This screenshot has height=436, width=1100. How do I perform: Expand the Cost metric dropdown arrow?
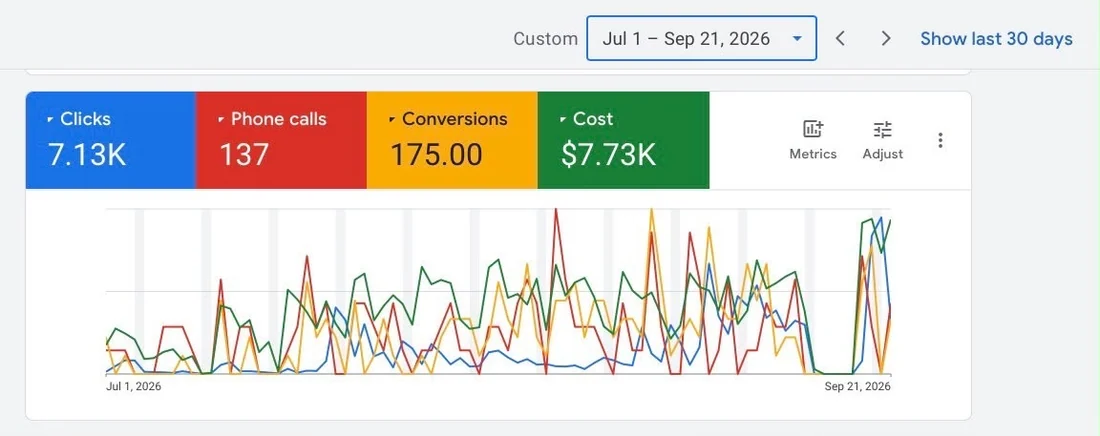click(563, 120)
